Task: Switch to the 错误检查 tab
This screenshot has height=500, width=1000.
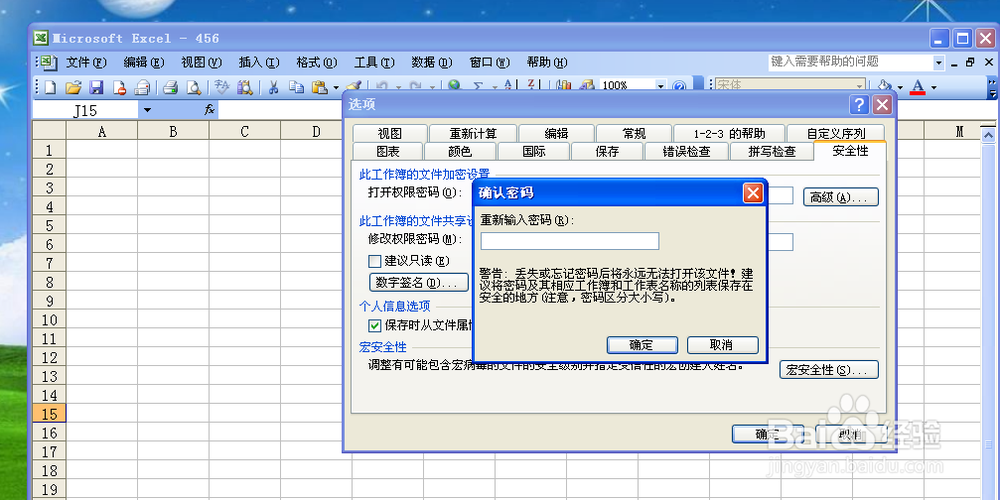Action: pyautogui.click(x=686, y=152)
